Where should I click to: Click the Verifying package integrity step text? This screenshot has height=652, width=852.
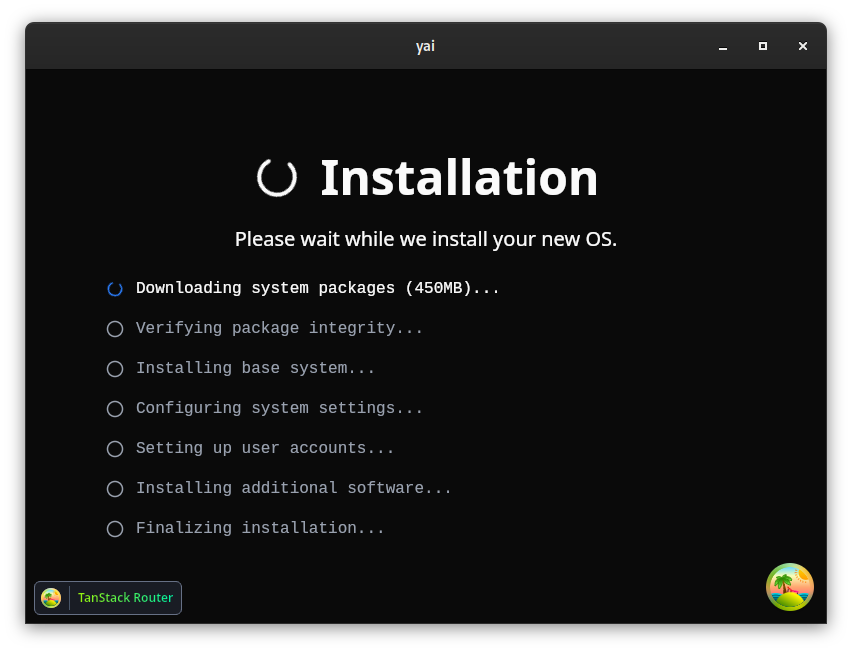[280, 328]
